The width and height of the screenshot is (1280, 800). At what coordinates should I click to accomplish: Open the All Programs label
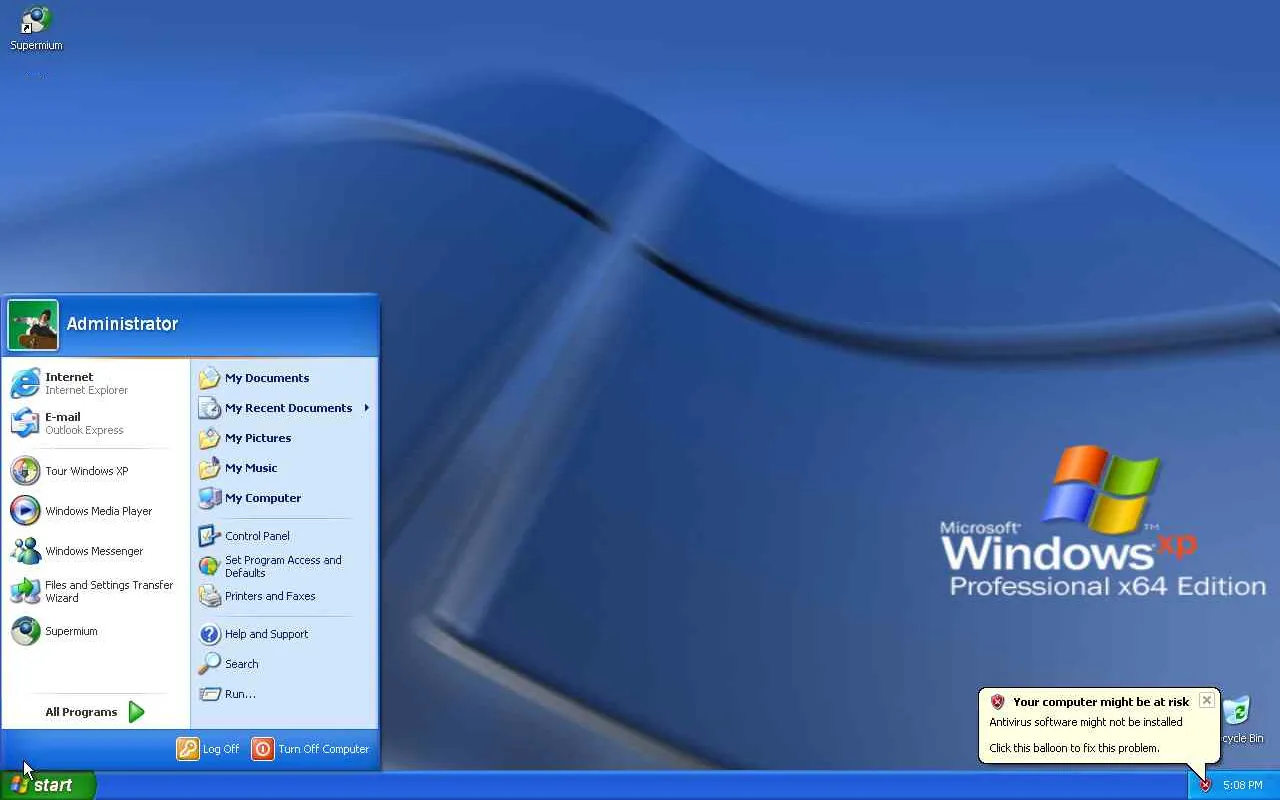(81, 712)
